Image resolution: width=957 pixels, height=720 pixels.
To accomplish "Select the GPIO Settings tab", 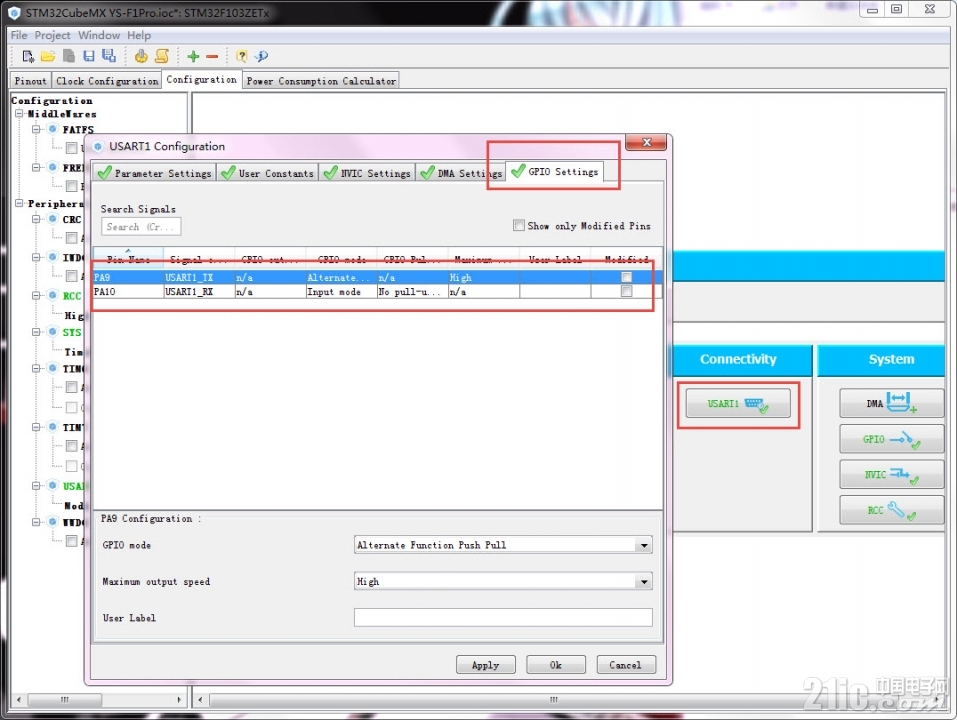I will [555, 172].
